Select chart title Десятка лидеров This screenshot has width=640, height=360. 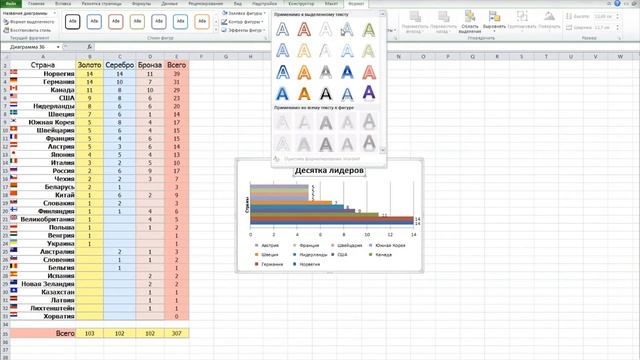click(x=329, y=170)
